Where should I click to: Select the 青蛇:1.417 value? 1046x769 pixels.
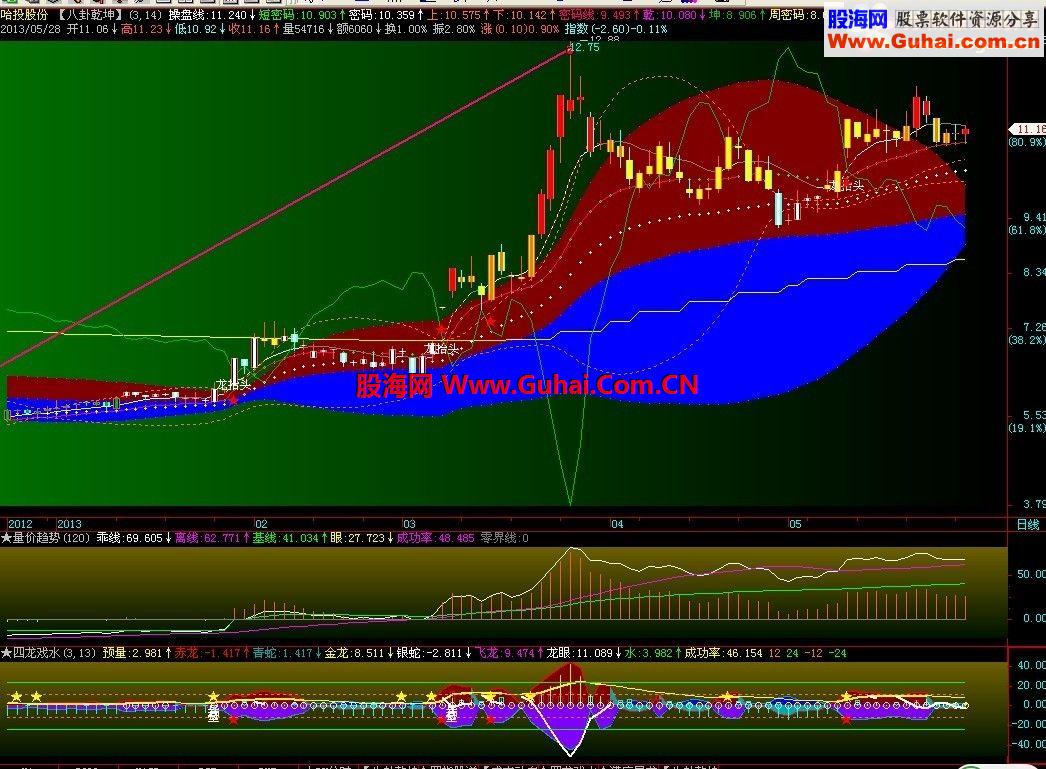tap(282, 654)
